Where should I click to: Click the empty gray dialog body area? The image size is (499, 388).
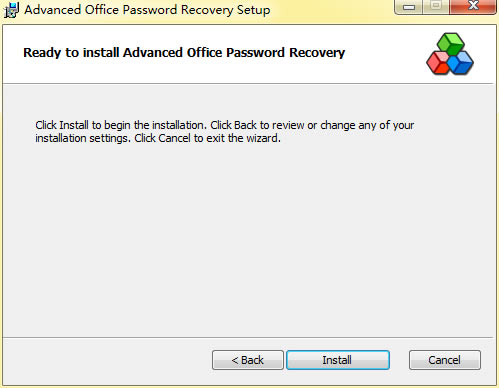point(248,240)
